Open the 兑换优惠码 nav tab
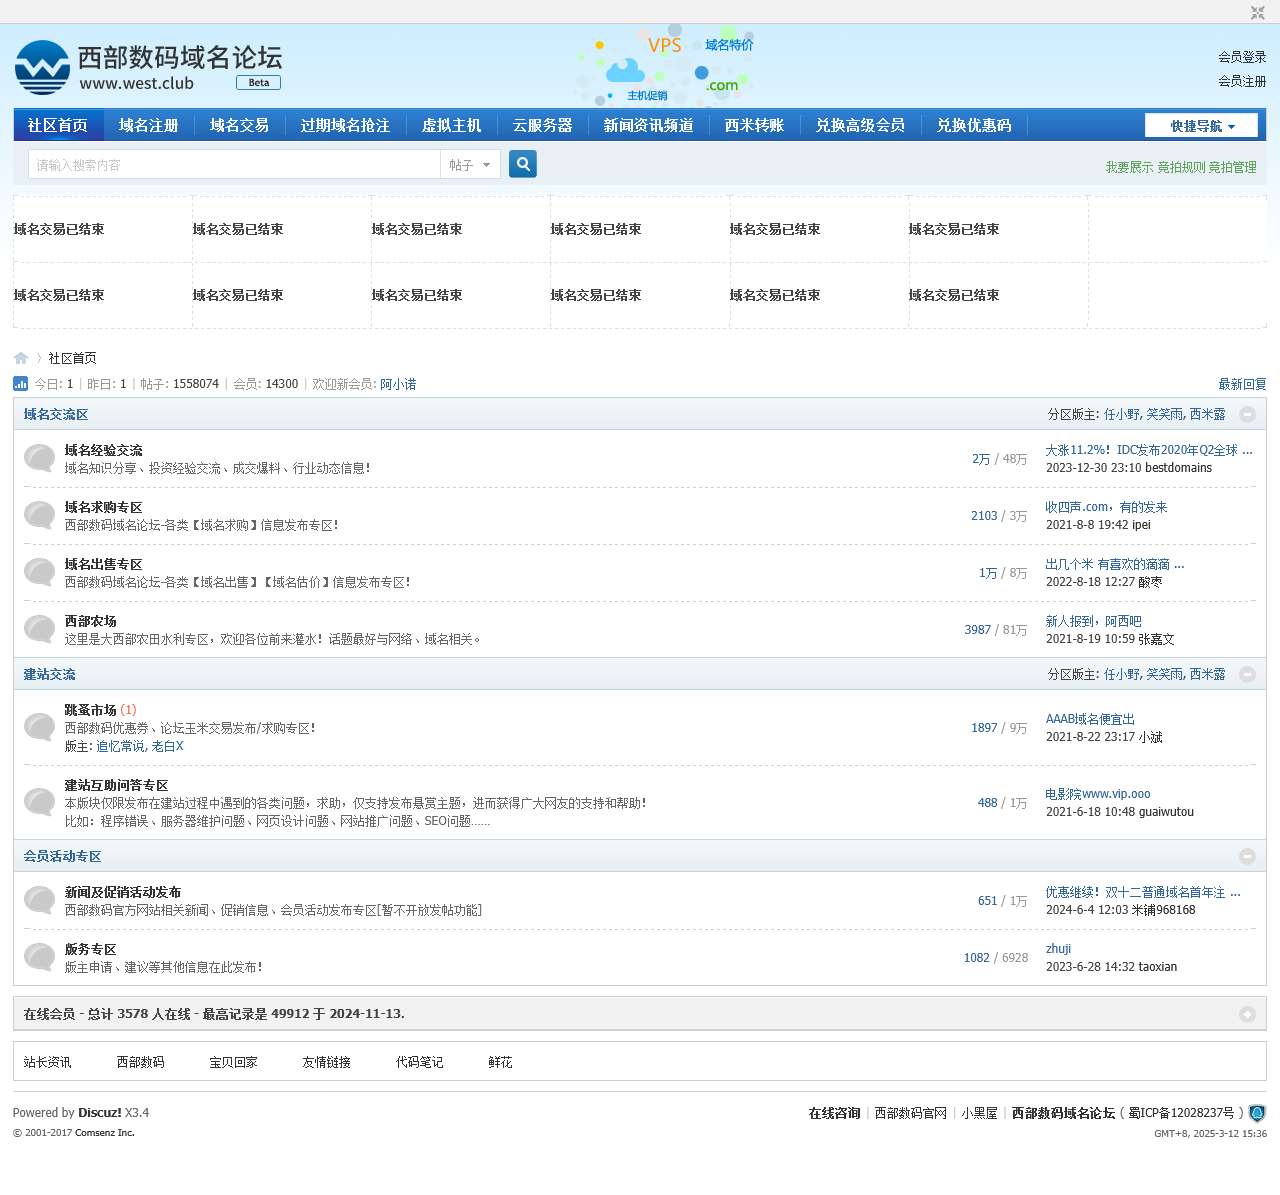Viewport: 1280px width, 1195px height. (x=974, y=125)
